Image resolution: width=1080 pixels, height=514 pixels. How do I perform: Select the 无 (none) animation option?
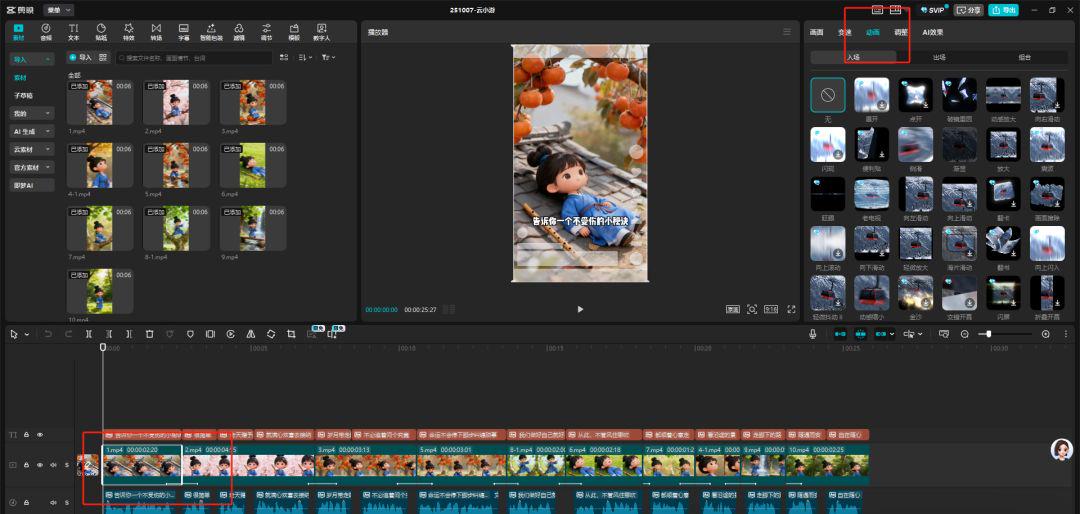[x=828, y=95]
